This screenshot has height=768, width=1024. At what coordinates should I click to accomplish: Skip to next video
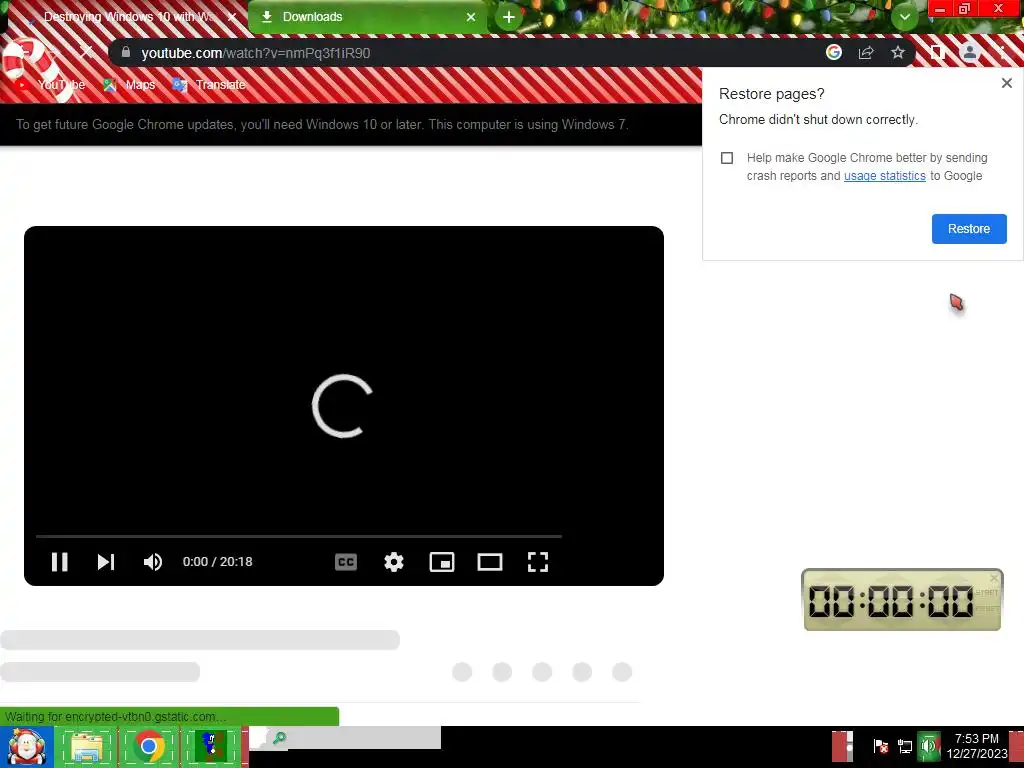click(x=106, y=562)
